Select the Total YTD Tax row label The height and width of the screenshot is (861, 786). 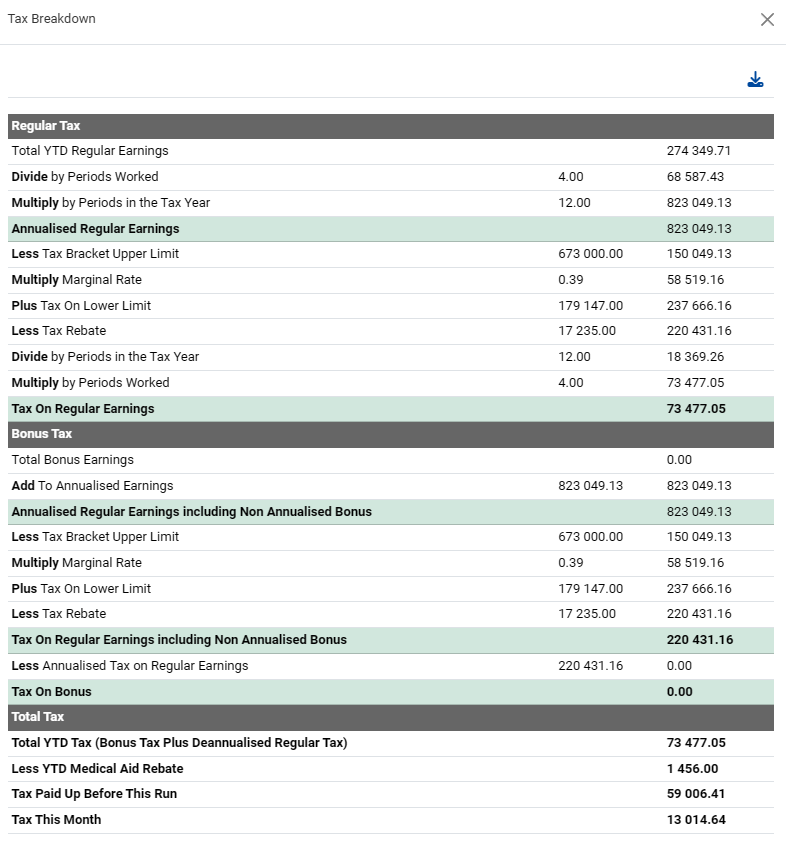(179, 743)
